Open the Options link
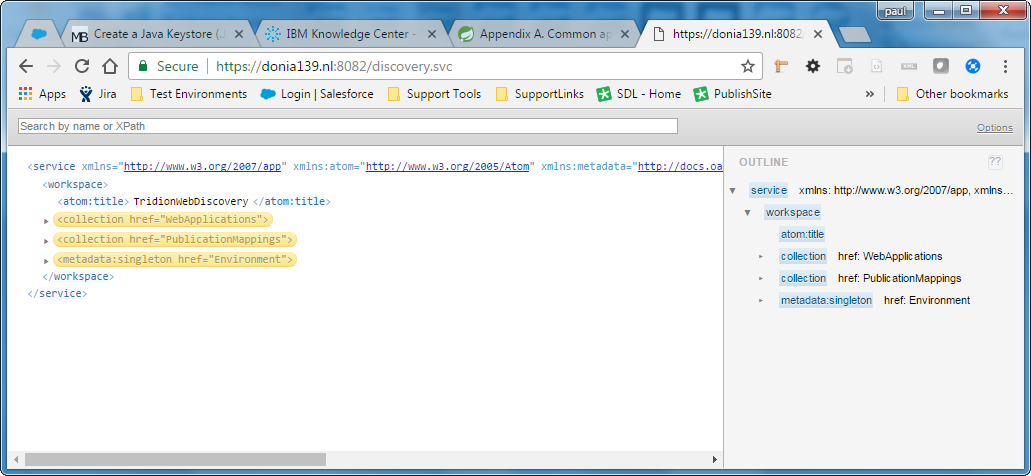 (994, 128)
